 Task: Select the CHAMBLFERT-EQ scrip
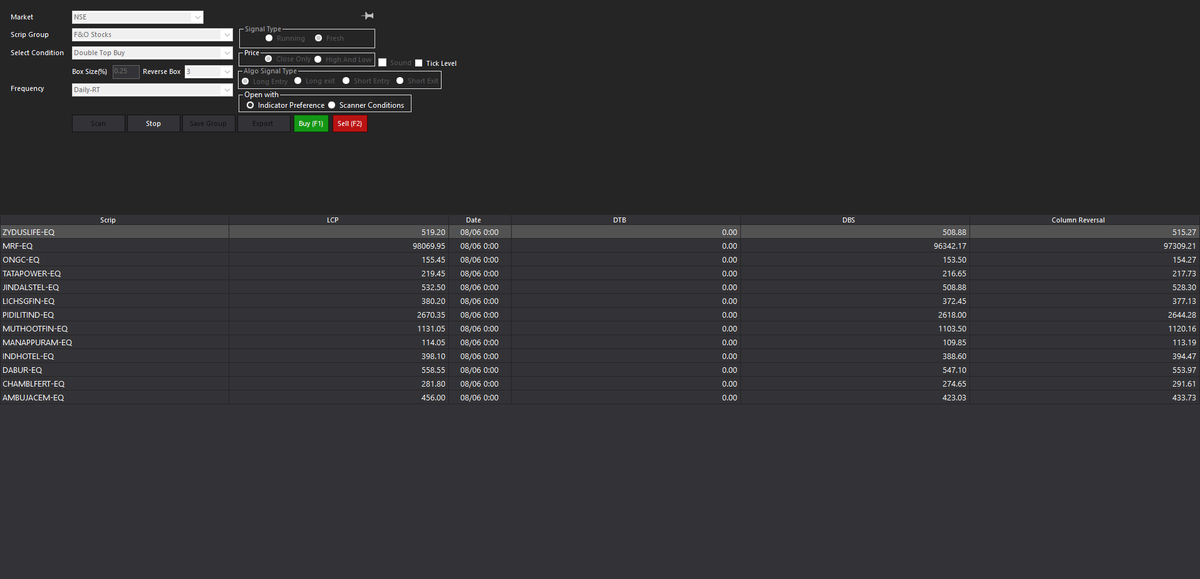coord(33,384)
